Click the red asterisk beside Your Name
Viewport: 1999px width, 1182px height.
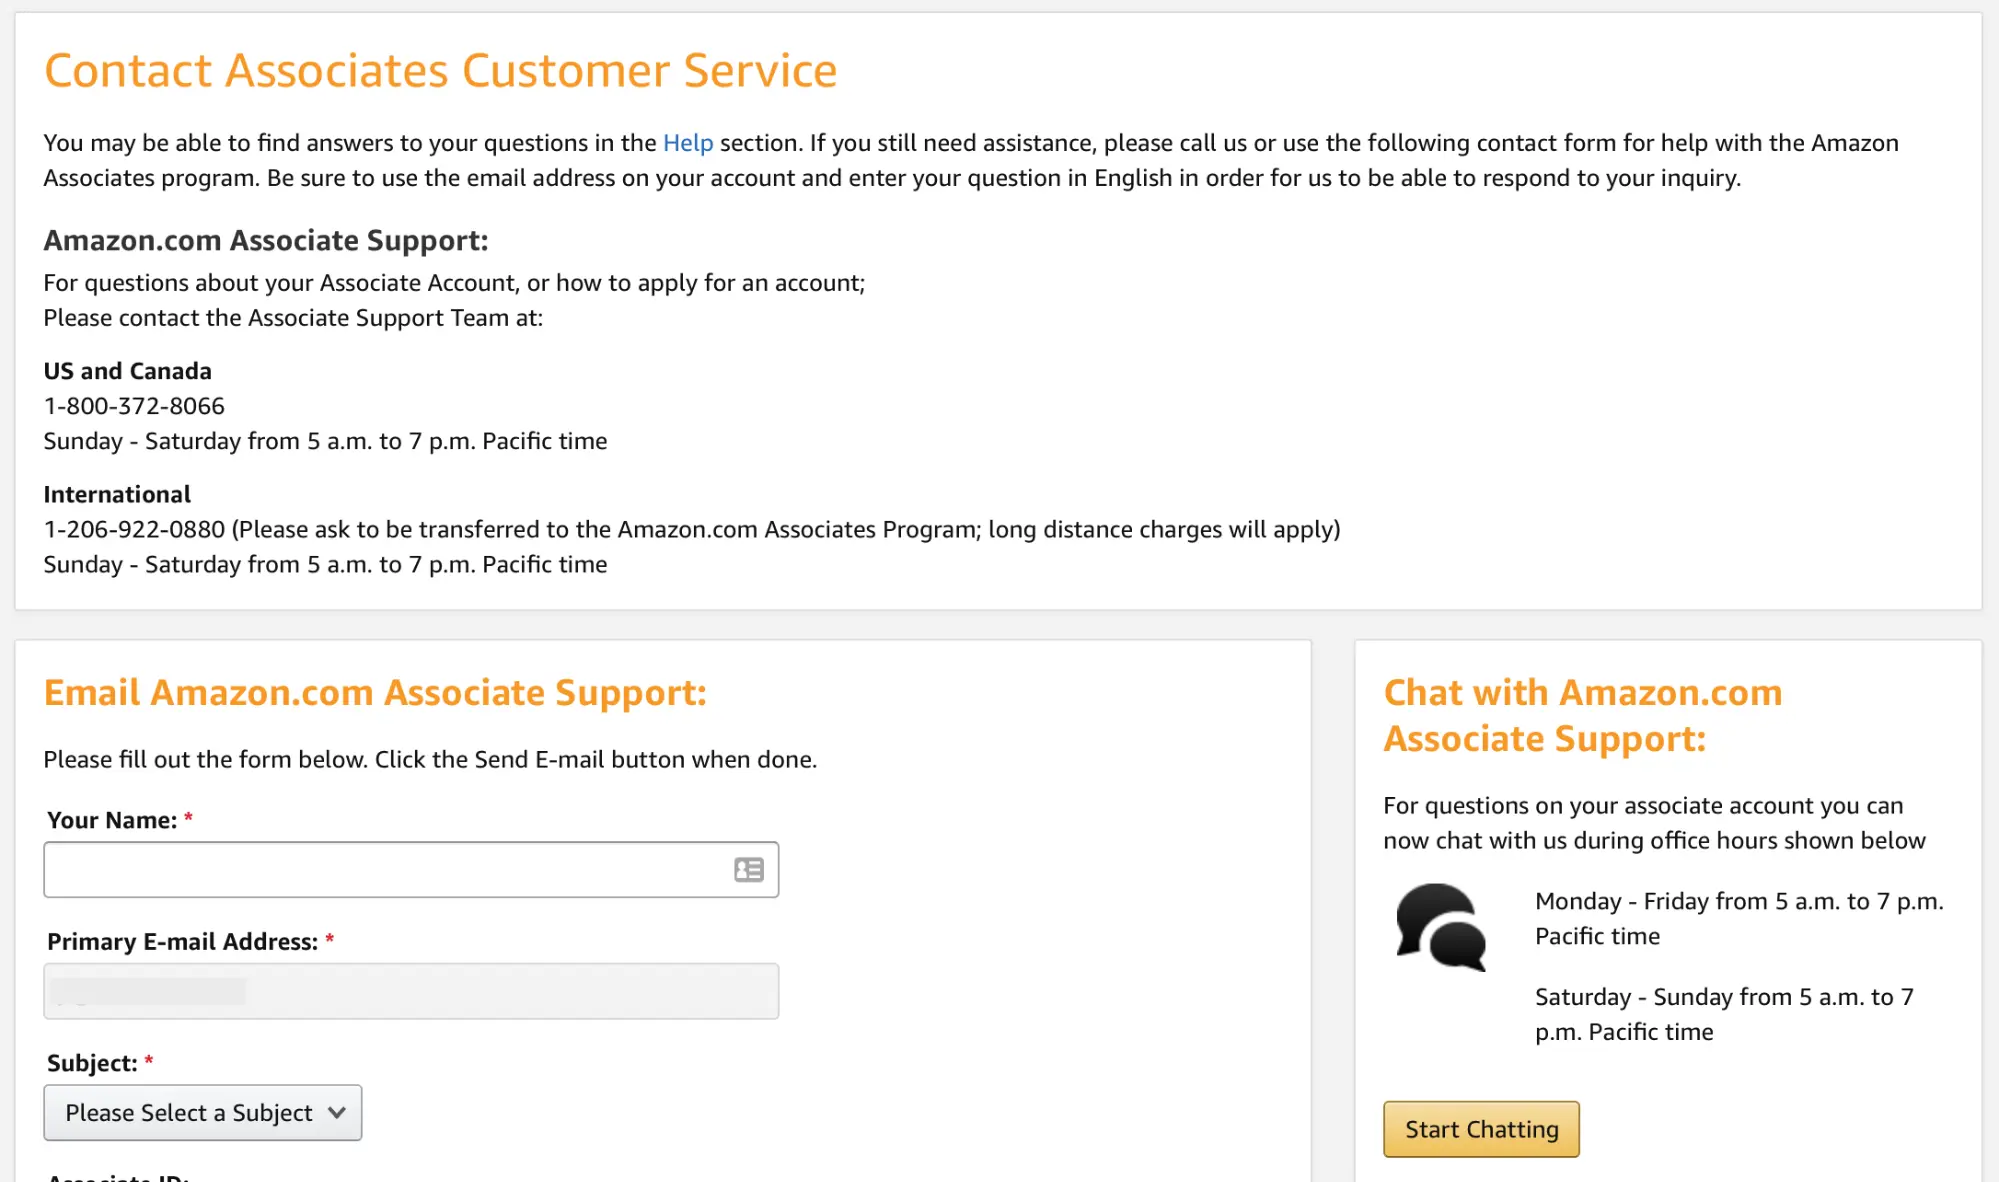pos(188,818)
